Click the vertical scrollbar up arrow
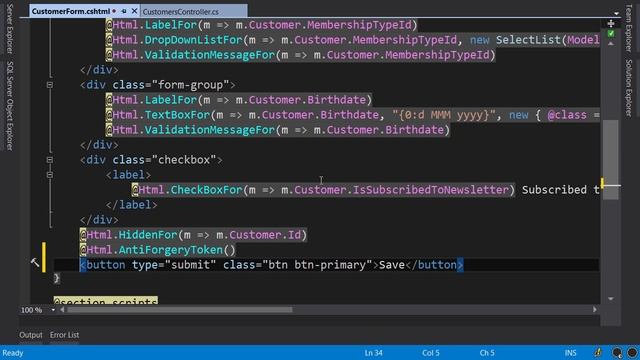This screenshot has height=360, width=640. click(x=611, y=43)
